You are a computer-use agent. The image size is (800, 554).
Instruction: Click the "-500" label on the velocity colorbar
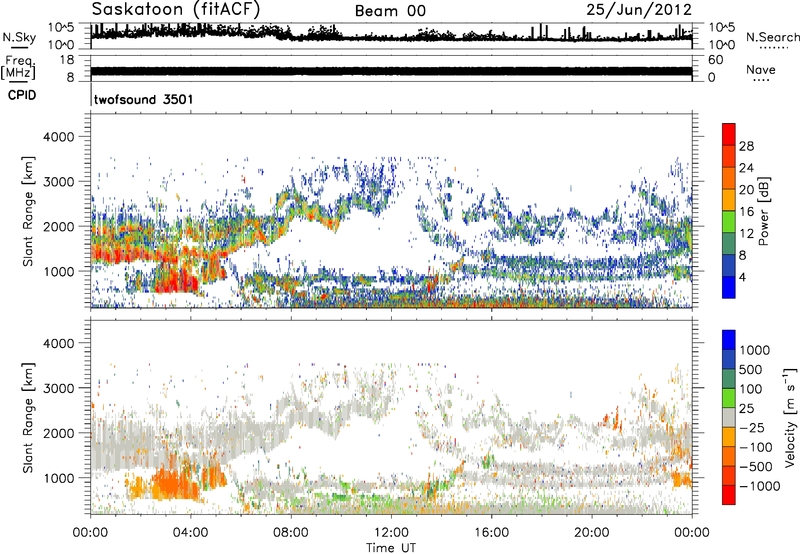coord(756,467)
